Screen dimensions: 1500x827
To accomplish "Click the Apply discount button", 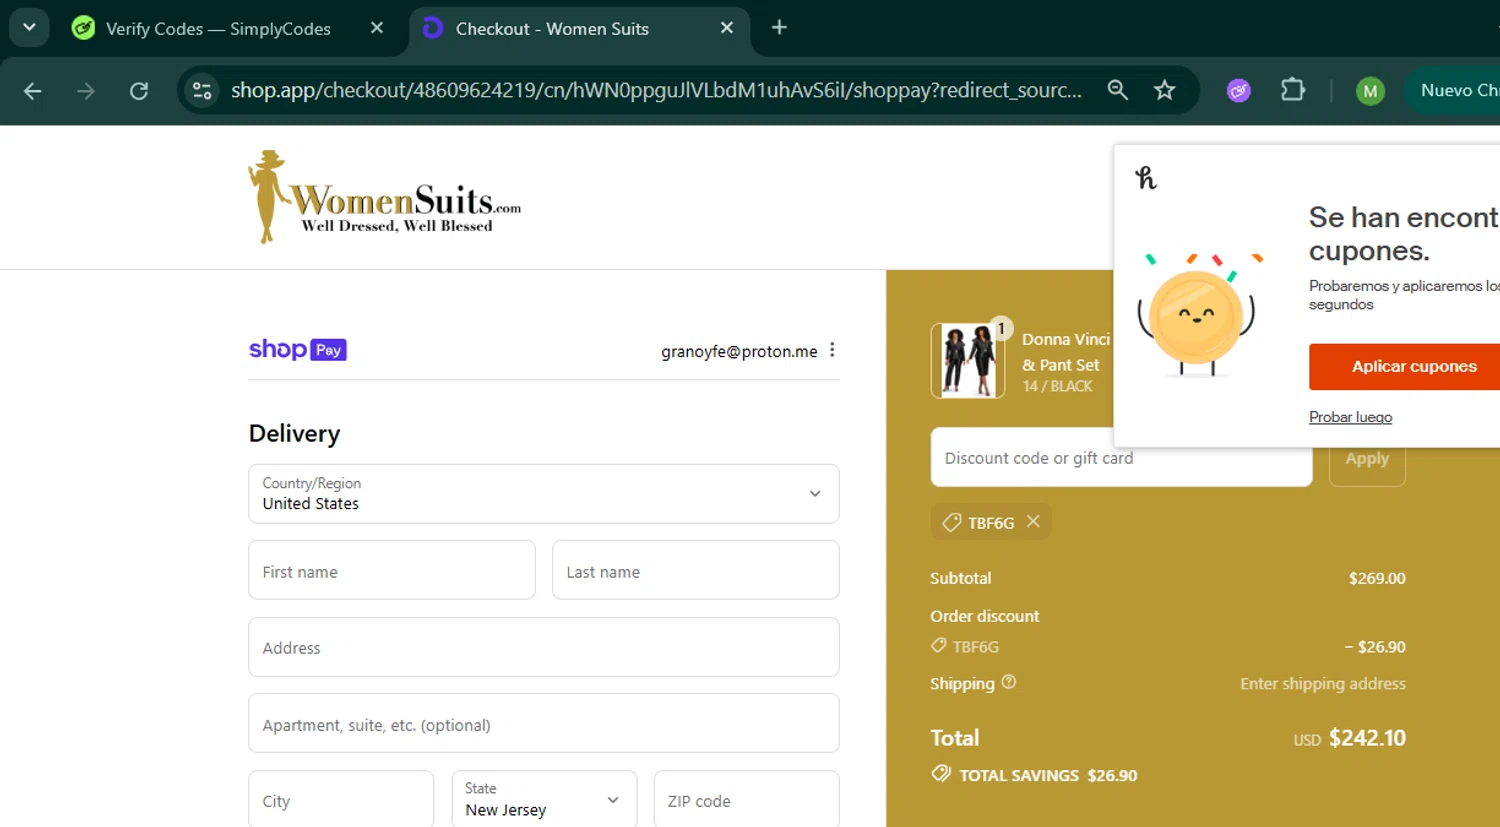I will pos(1367,459).
